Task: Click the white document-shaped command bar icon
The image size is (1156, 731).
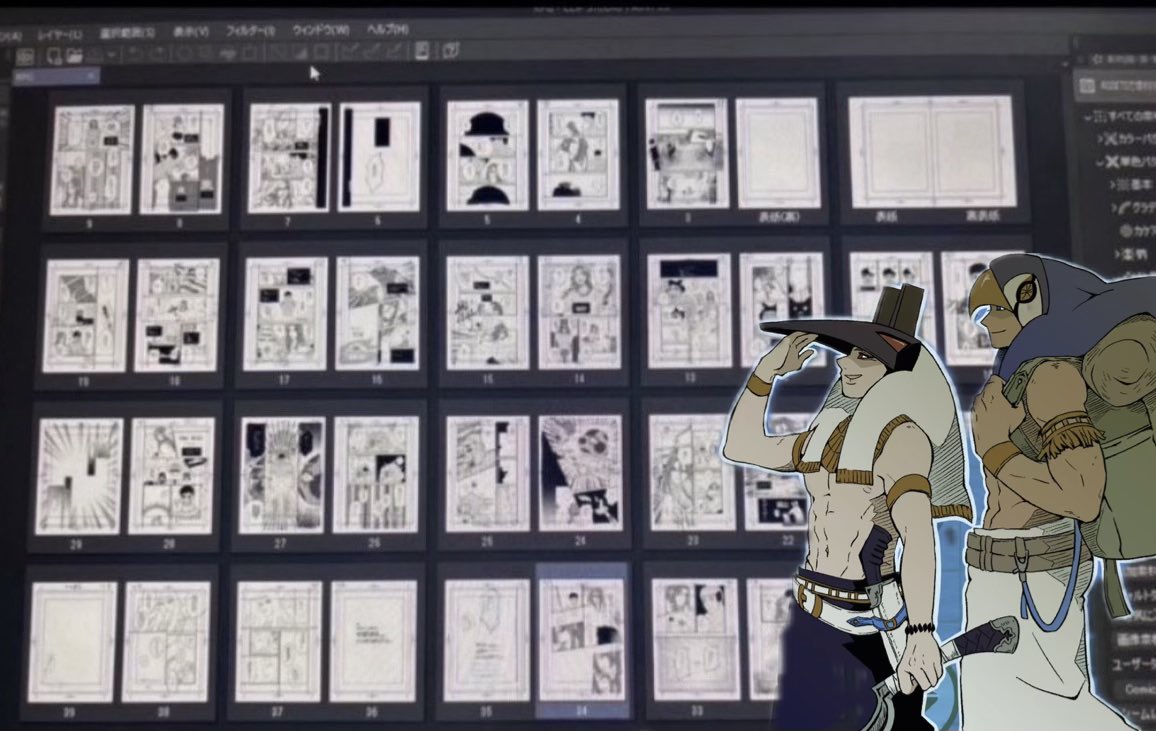Action: click(422, 50)
